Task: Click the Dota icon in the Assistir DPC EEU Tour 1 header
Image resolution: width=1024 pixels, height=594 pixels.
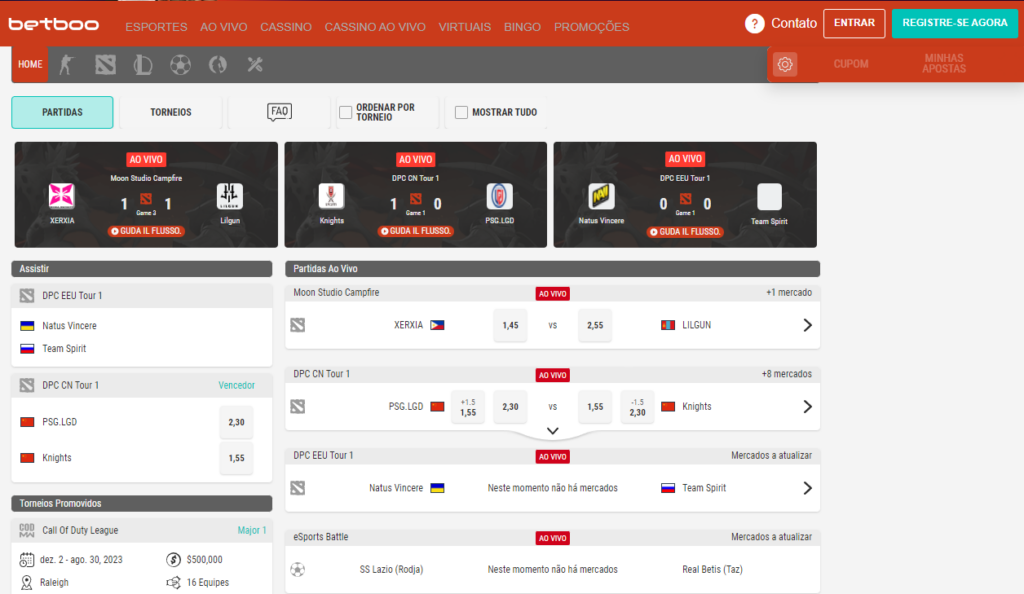Action: click(27, 296)
